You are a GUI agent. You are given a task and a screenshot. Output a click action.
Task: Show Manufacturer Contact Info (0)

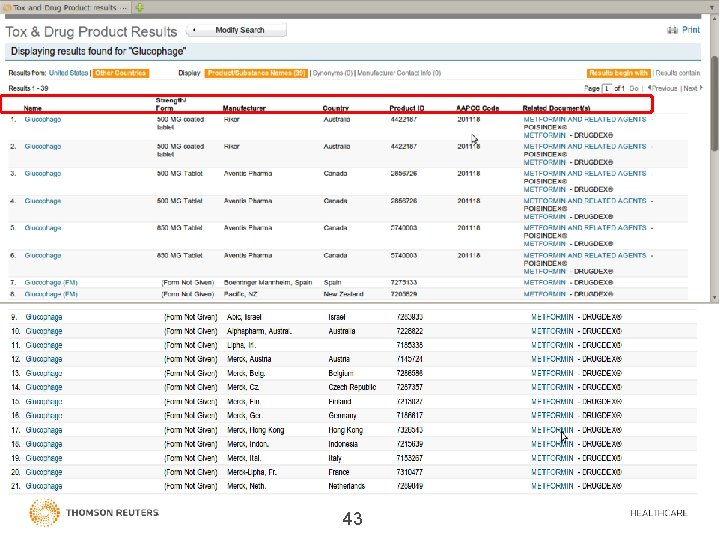(x=399, y=73)
